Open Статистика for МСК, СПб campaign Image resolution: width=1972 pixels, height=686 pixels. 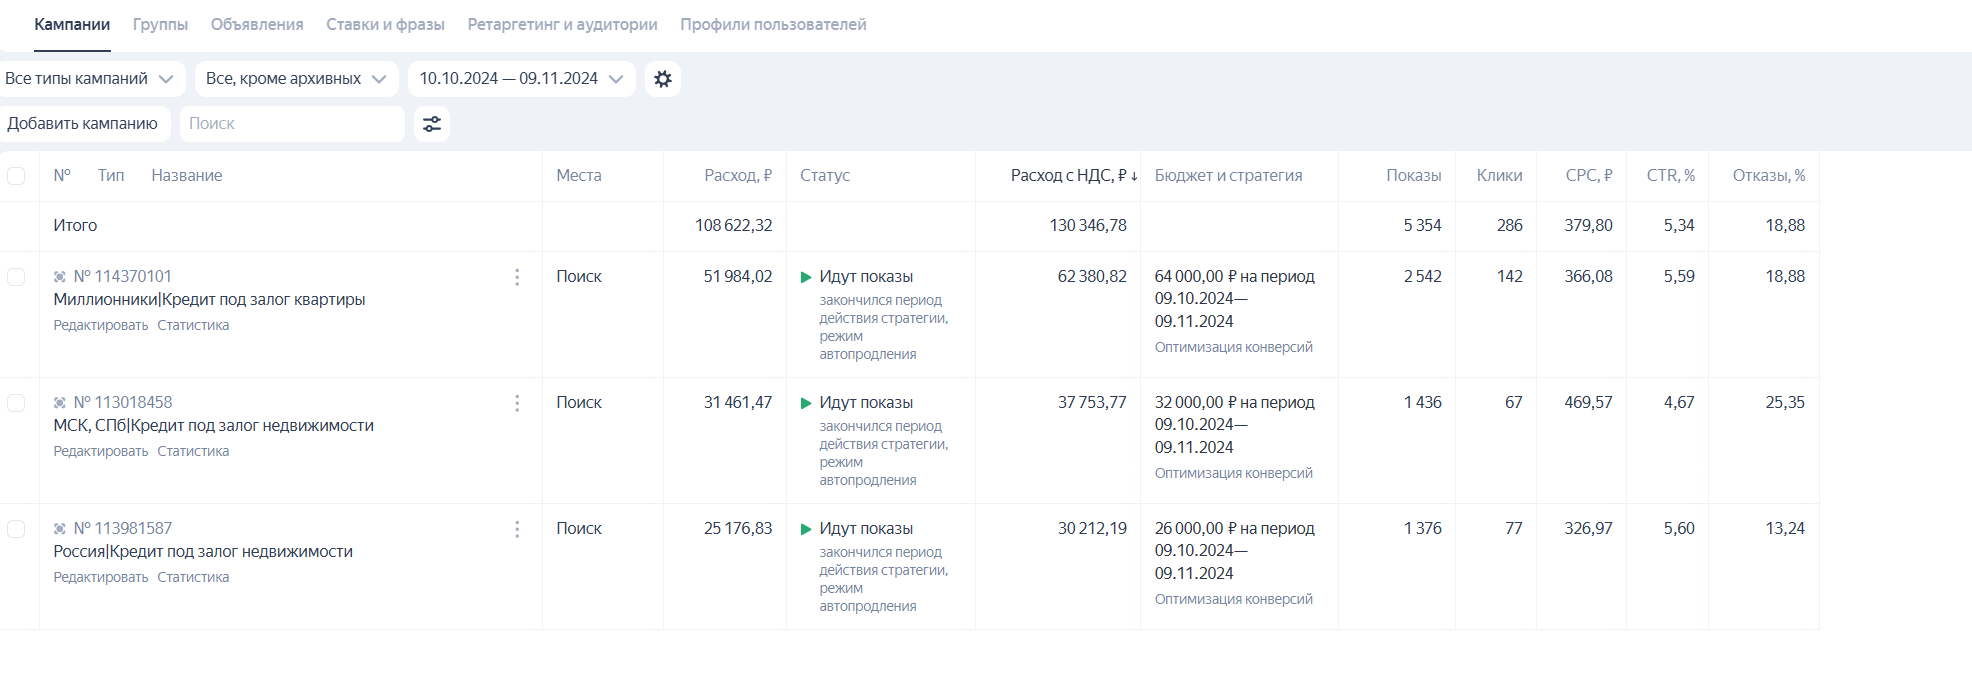click(193, 452)
